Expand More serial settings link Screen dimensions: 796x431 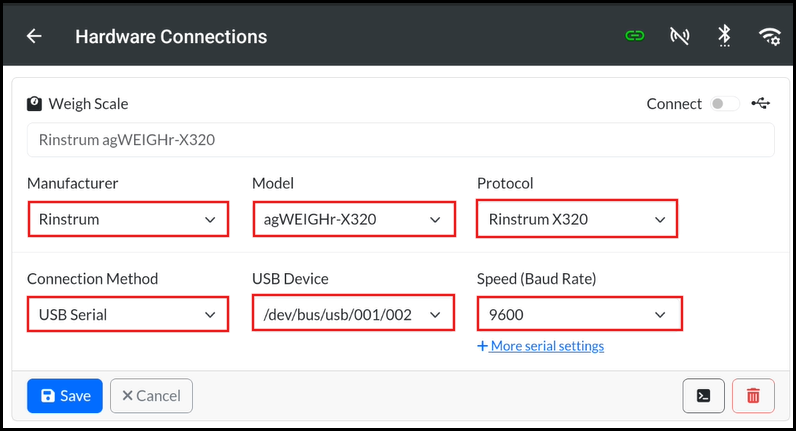(541, 346)
